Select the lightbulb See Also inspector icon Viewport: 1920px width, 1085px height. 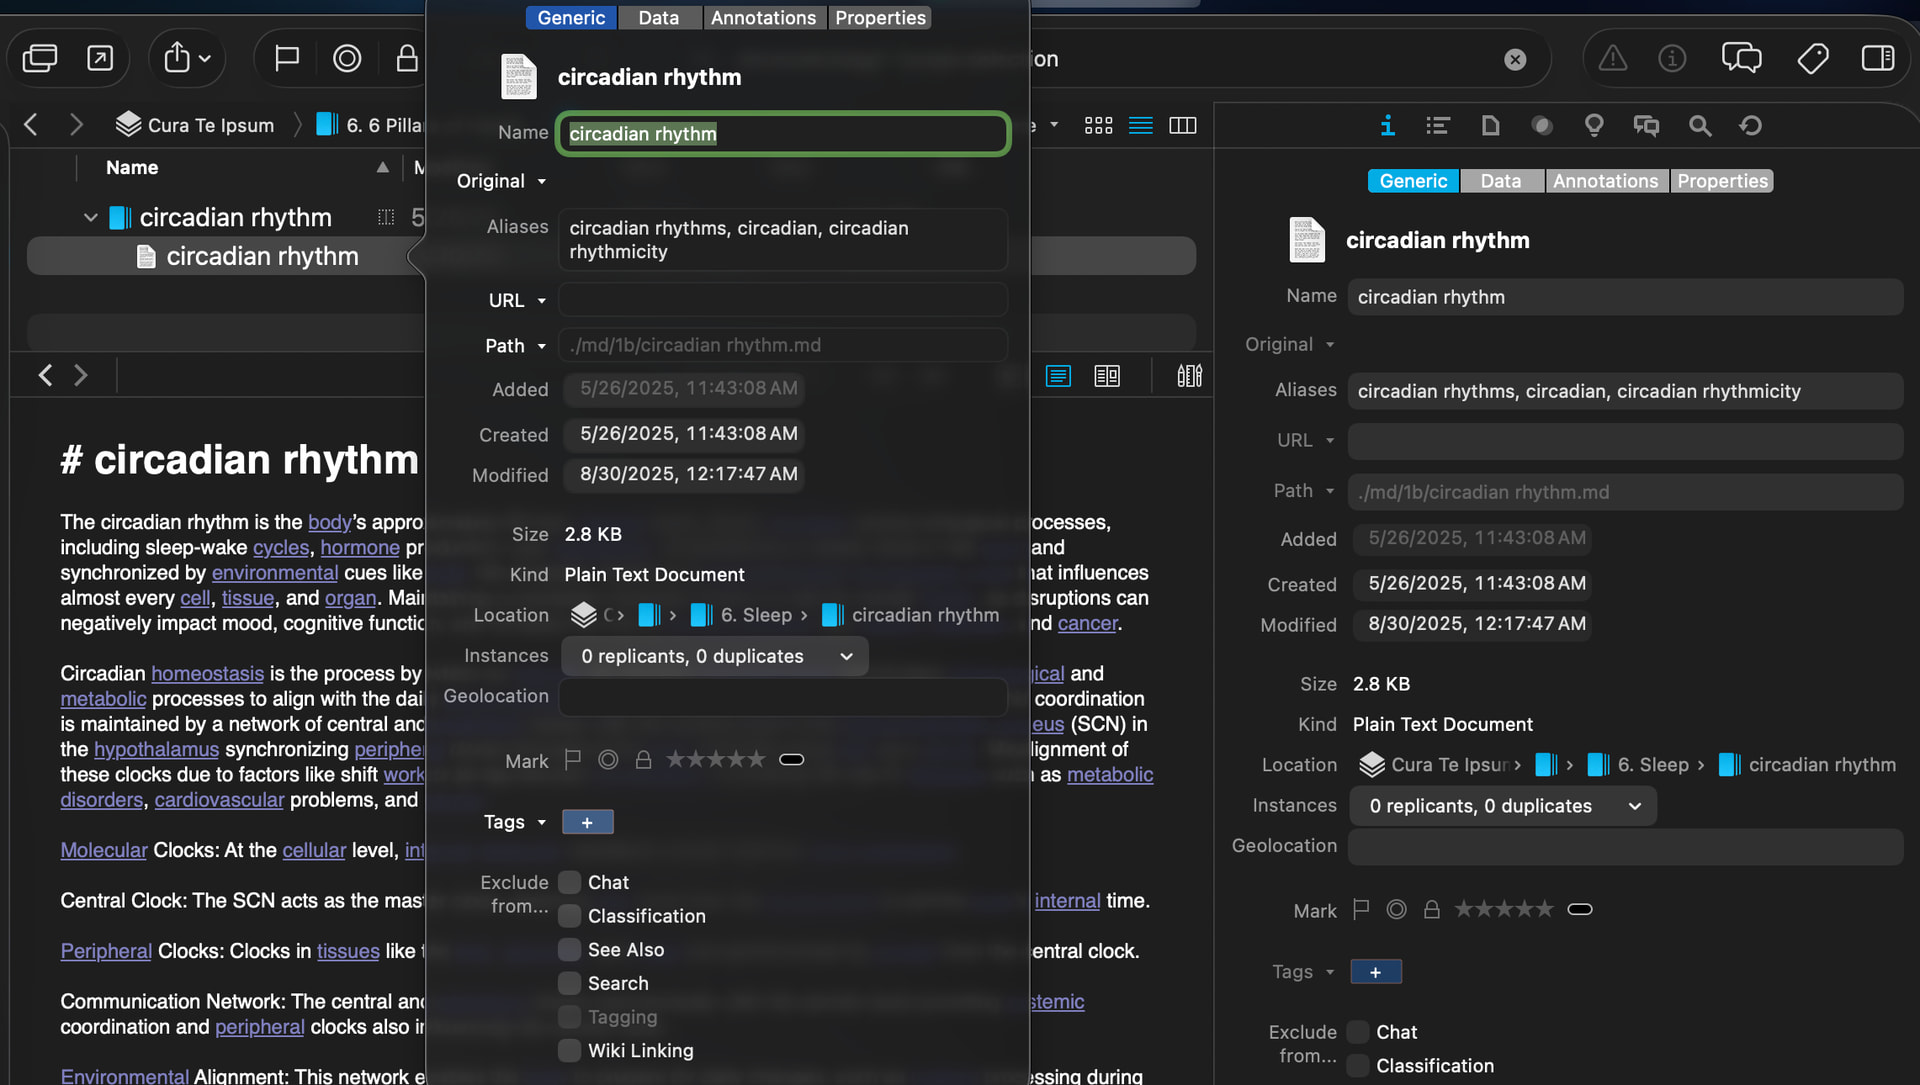coord(1594,125)
